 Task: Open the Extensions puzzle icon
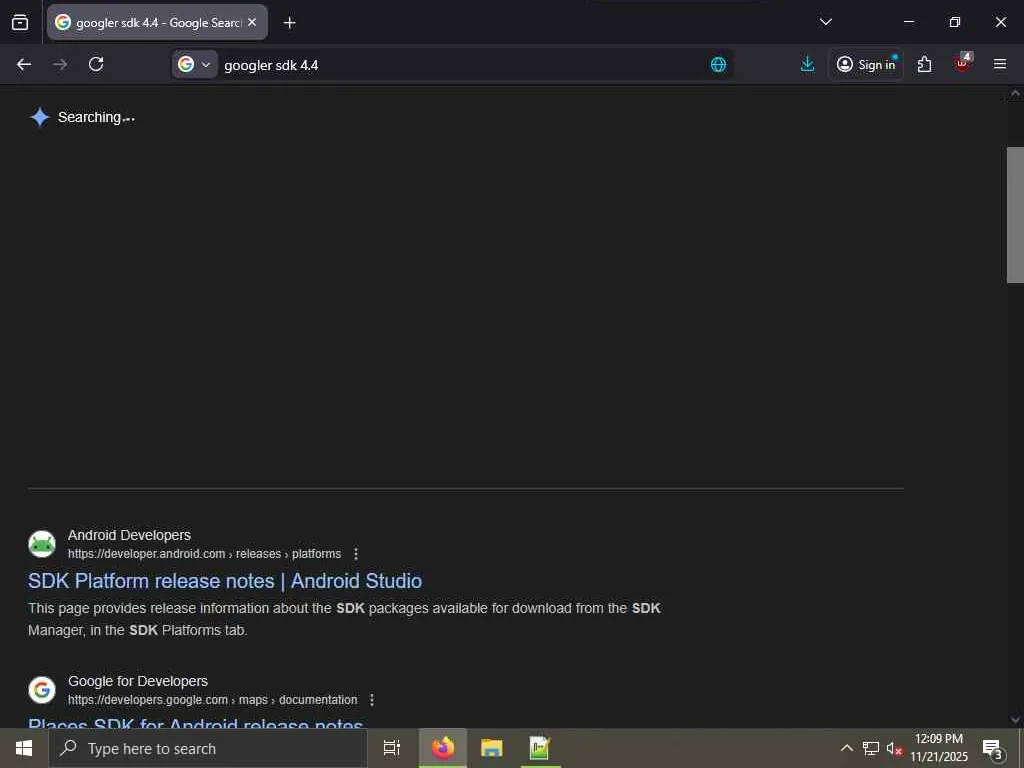point(924,64)
